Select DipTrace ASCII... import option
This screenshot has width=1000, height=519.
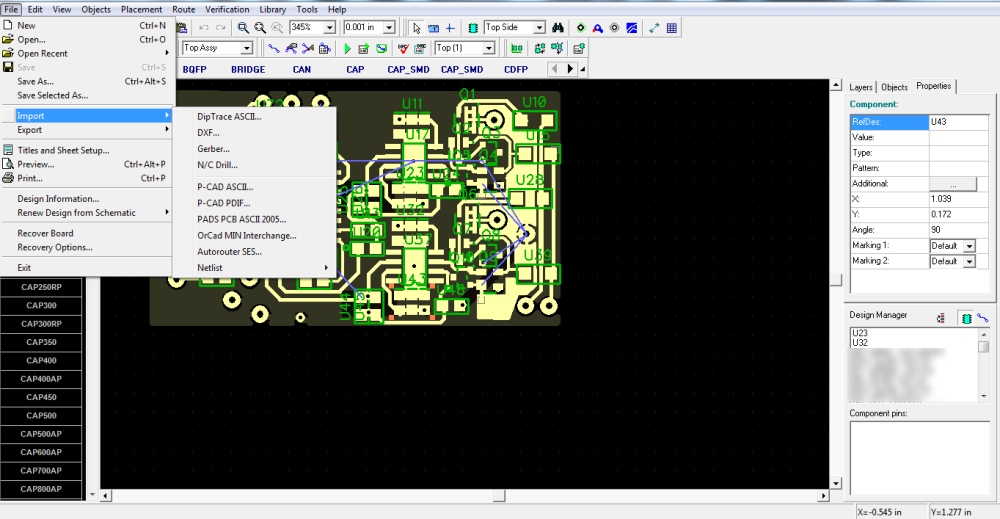[229, 116]
